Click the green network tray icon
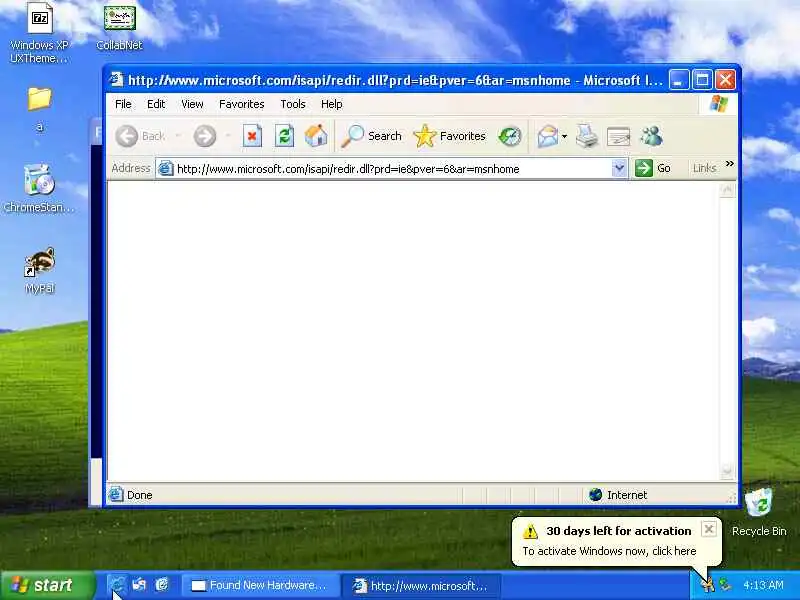Image resolution: width=800 pixels, height=600 pixels. point(723,585)
